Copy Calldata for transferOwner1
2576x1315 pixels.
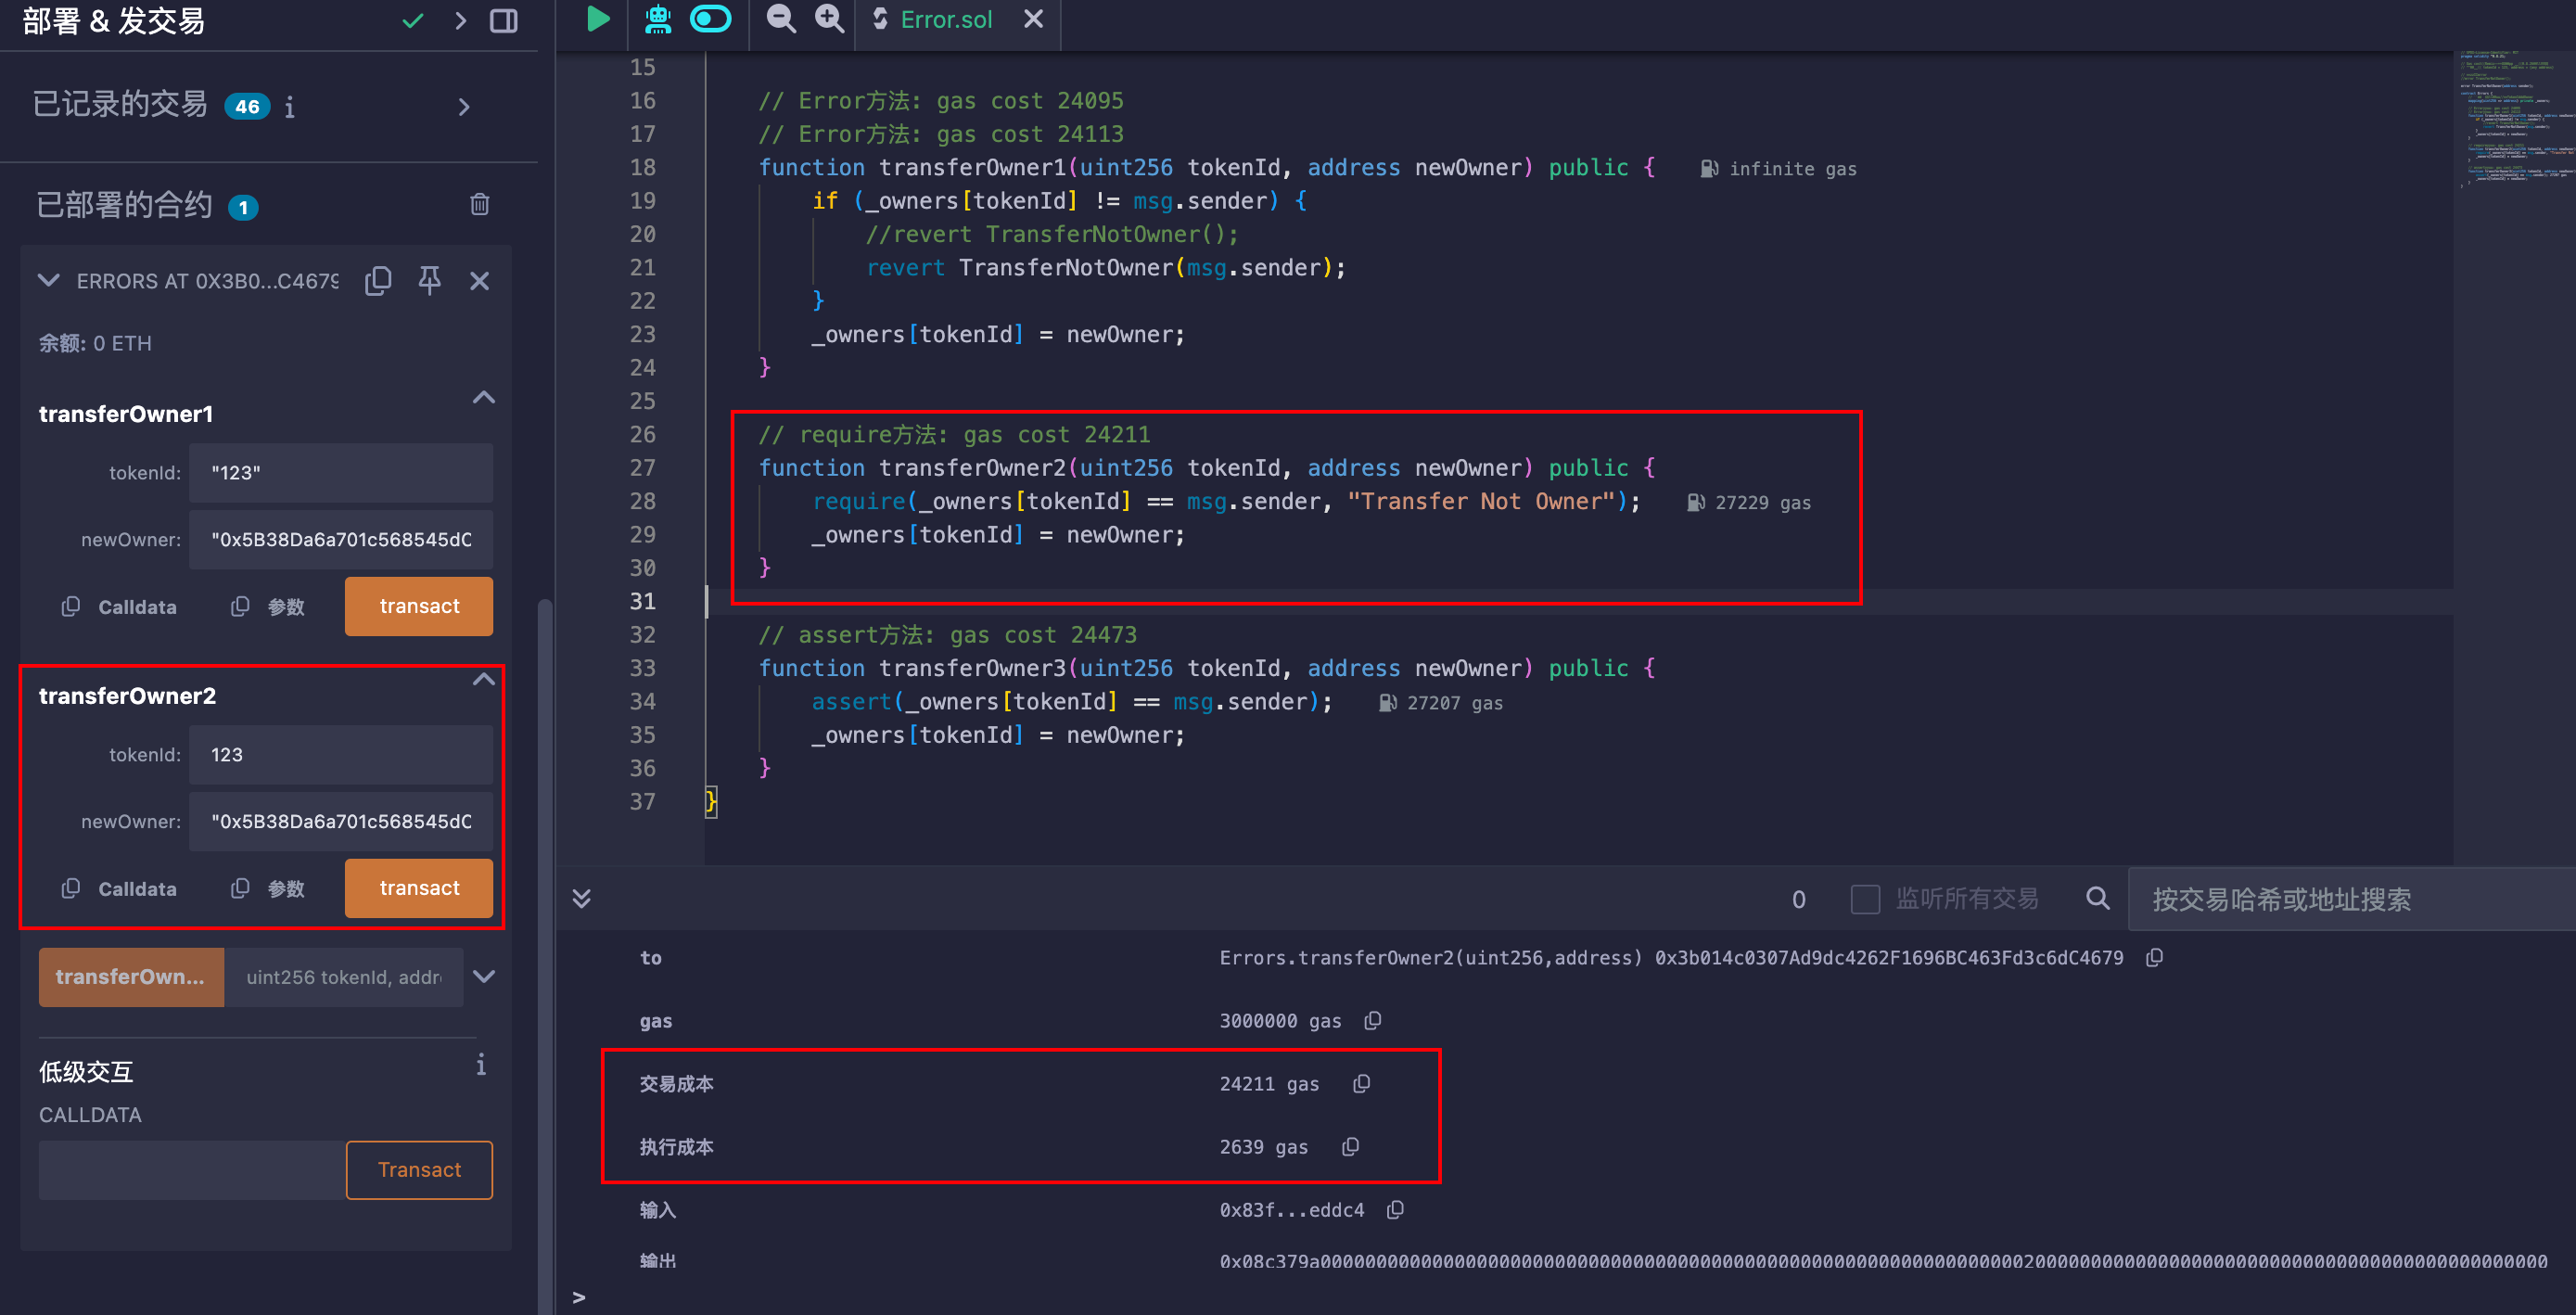[x=119, y=607]
